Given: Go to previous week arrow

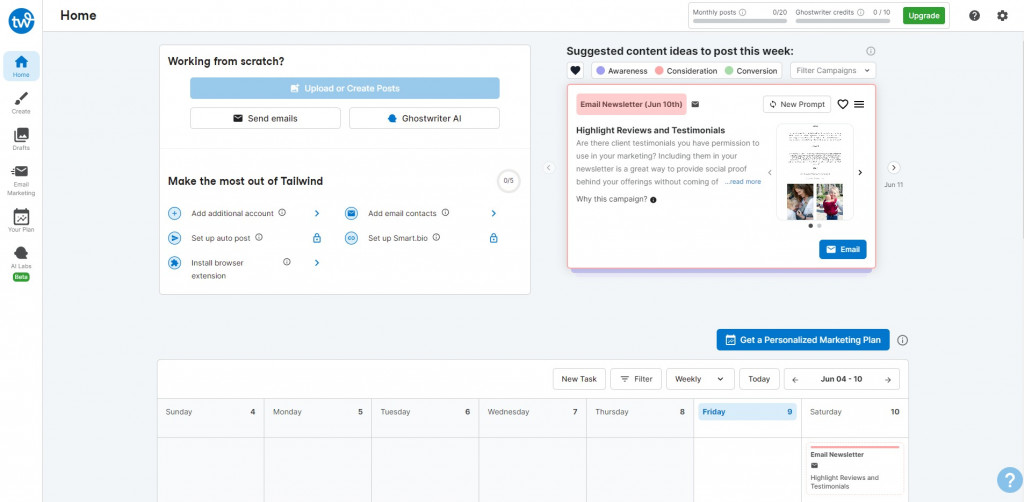Looking at the screenshot, I should (x=795, y=379).
